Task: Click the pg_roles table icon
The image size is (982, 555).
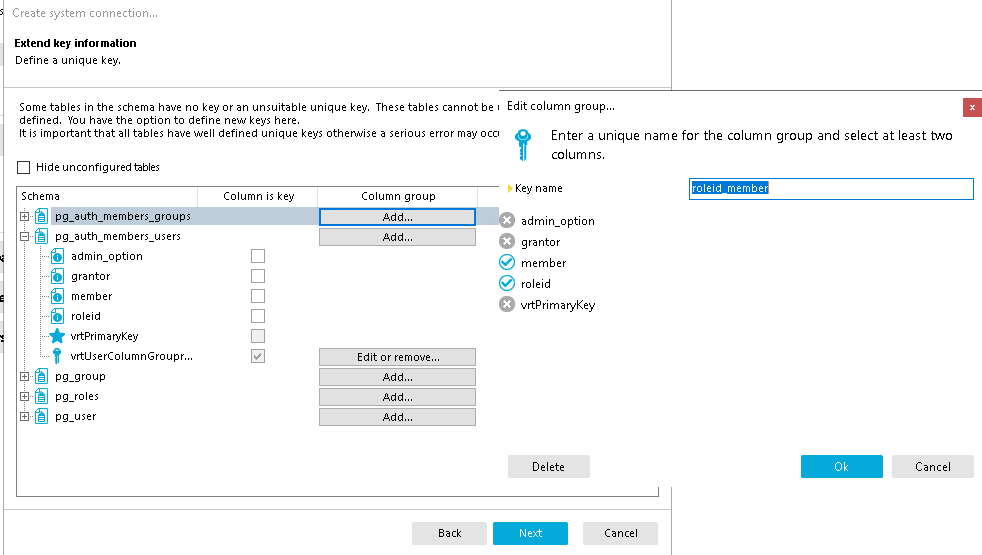Action: click(41, 397)
